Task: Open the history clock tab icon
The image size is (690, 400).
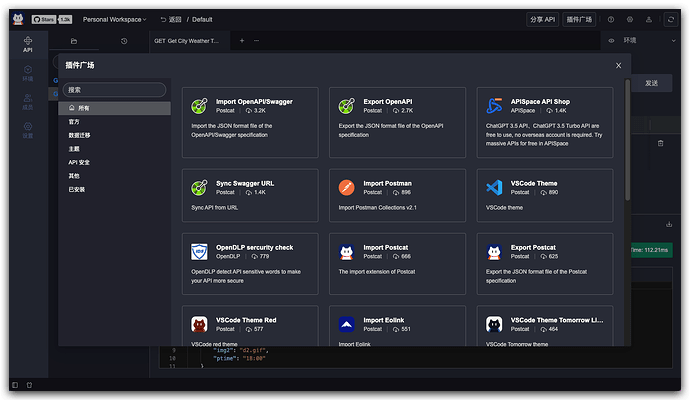Action: [124, 41]
